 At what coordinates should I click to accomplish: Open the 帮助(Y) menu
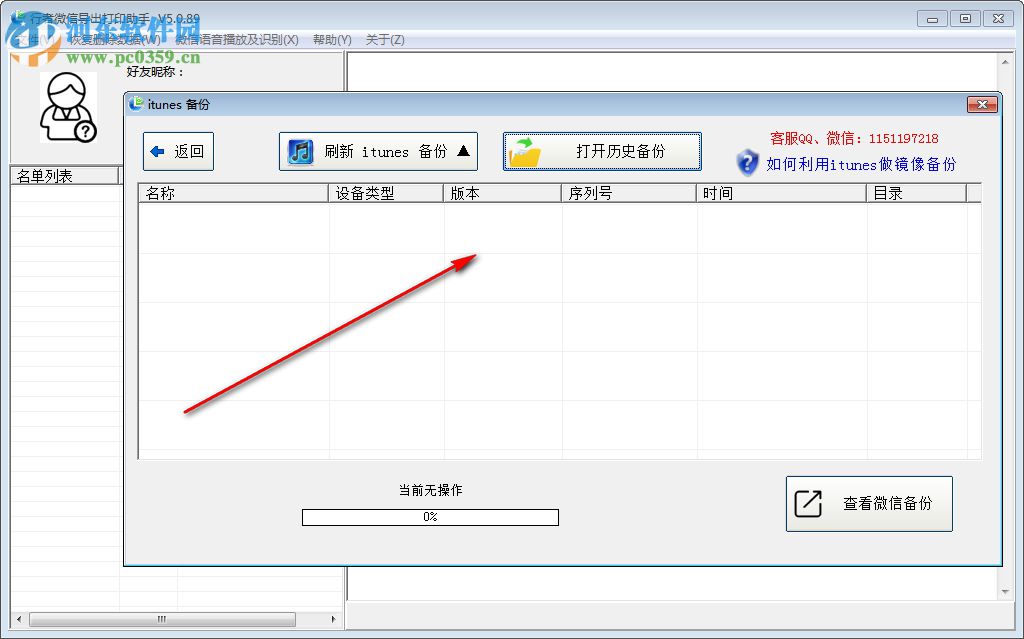pyautogui.click(x=333, y=39)
